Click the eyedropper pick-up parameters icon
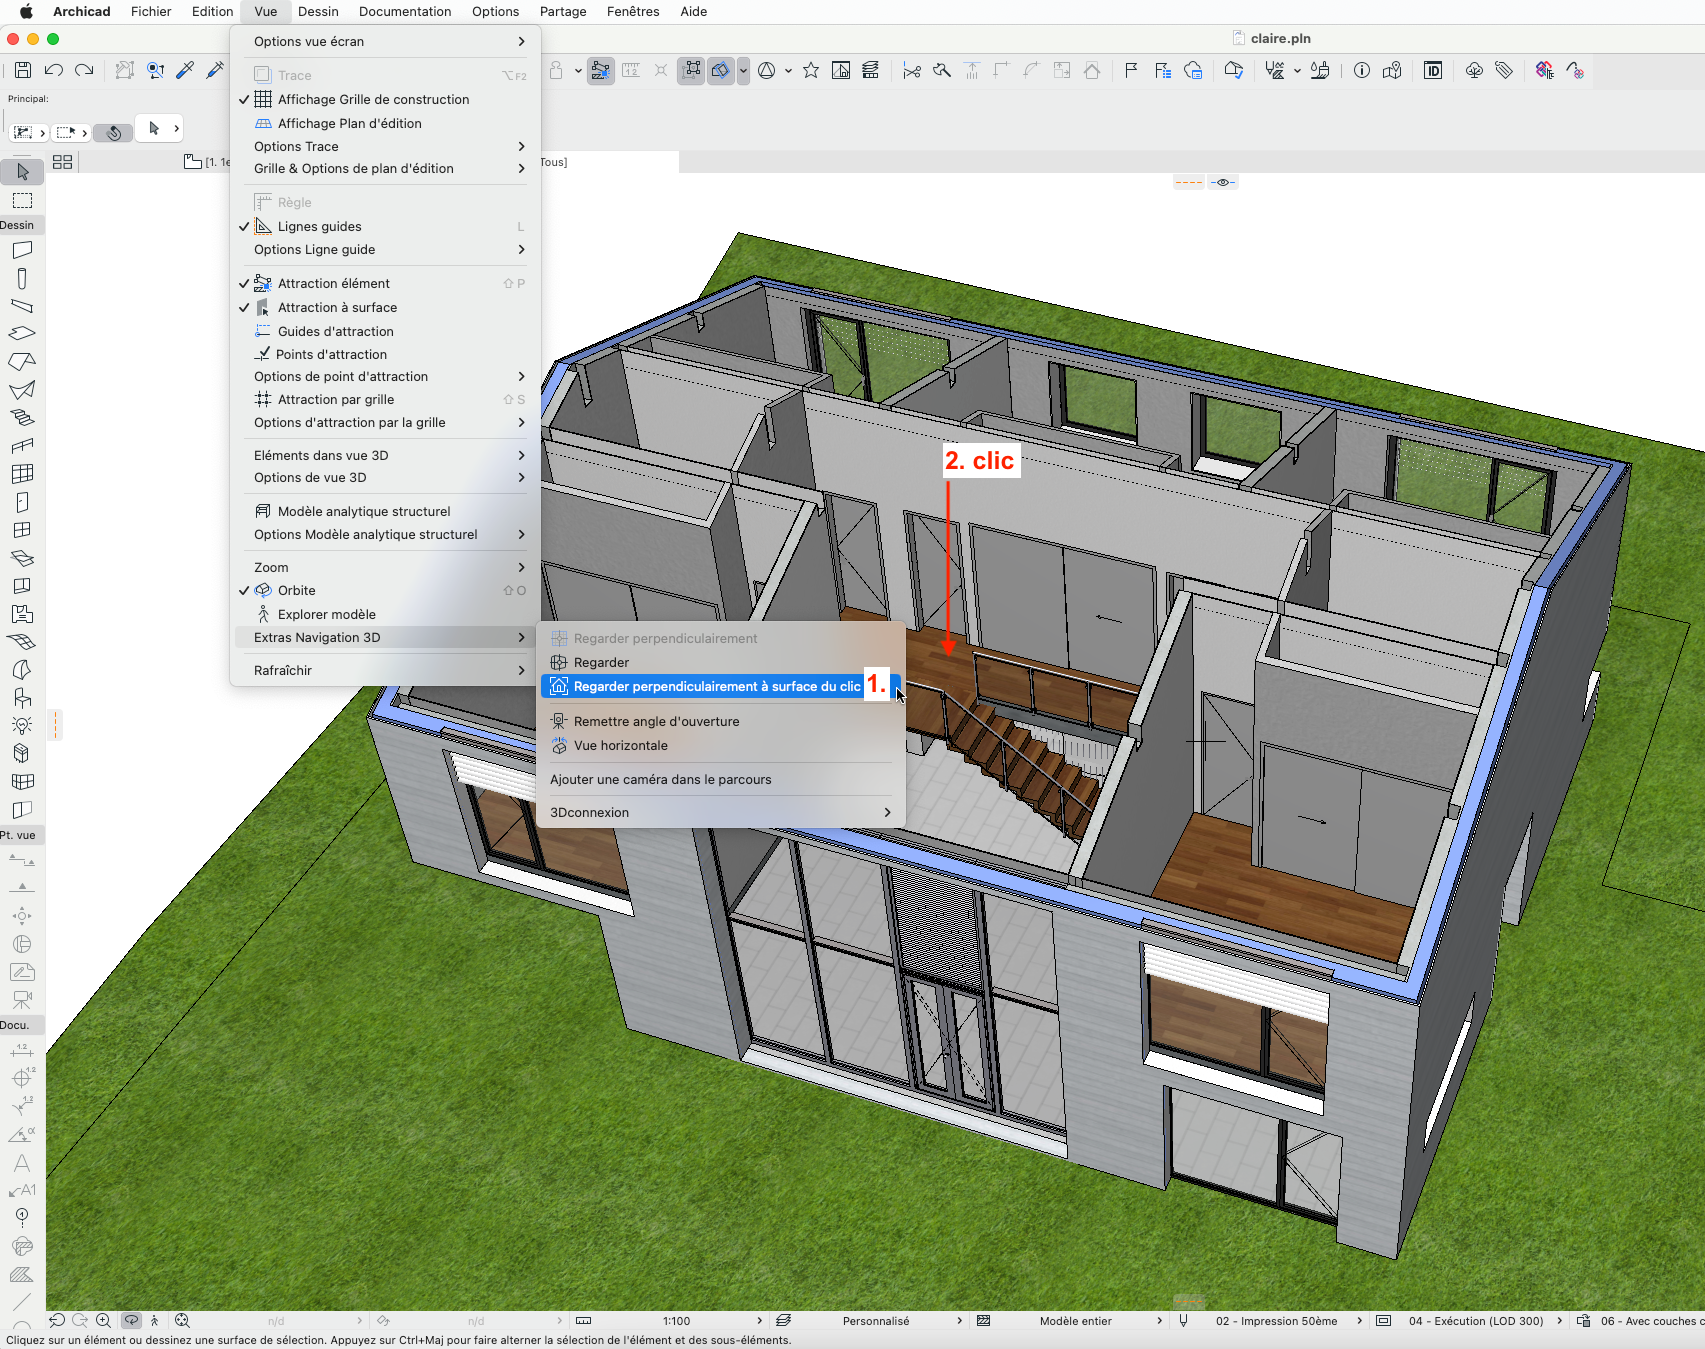The image size is (1705, 1349). coord(185,70)
